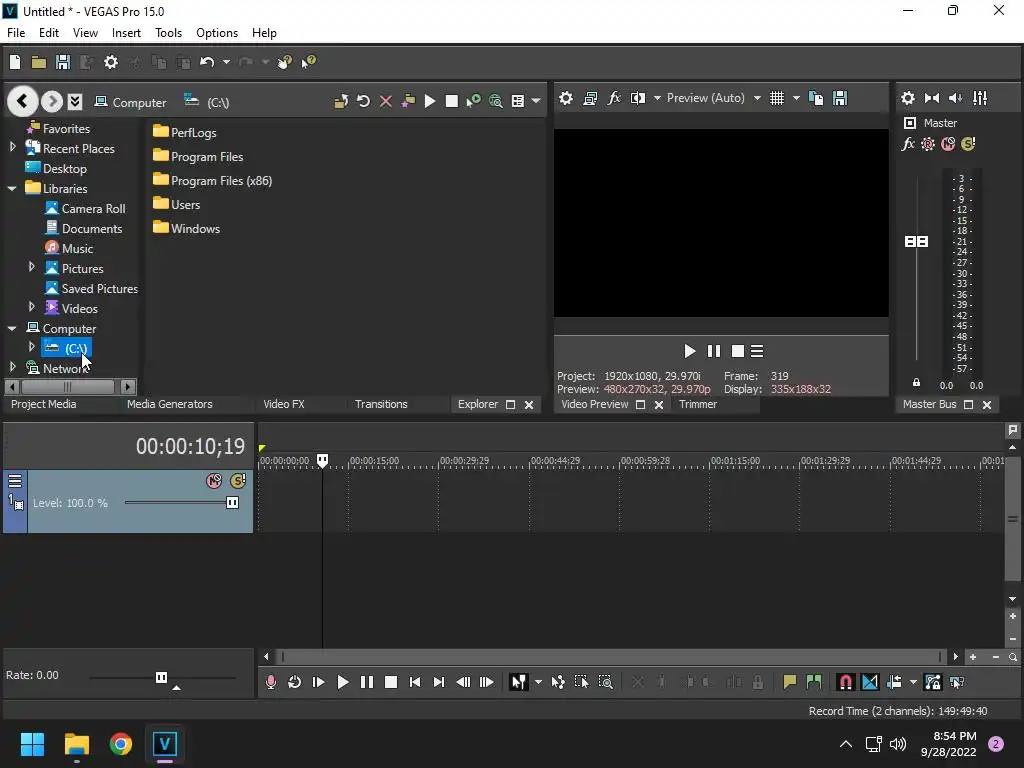Select the Camera Roll library

tap(86, 208)
